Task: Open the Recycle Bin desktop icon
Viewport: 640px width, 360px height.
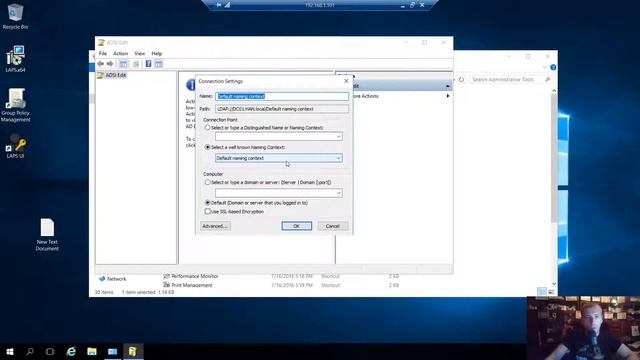Action: coord(15,17)
